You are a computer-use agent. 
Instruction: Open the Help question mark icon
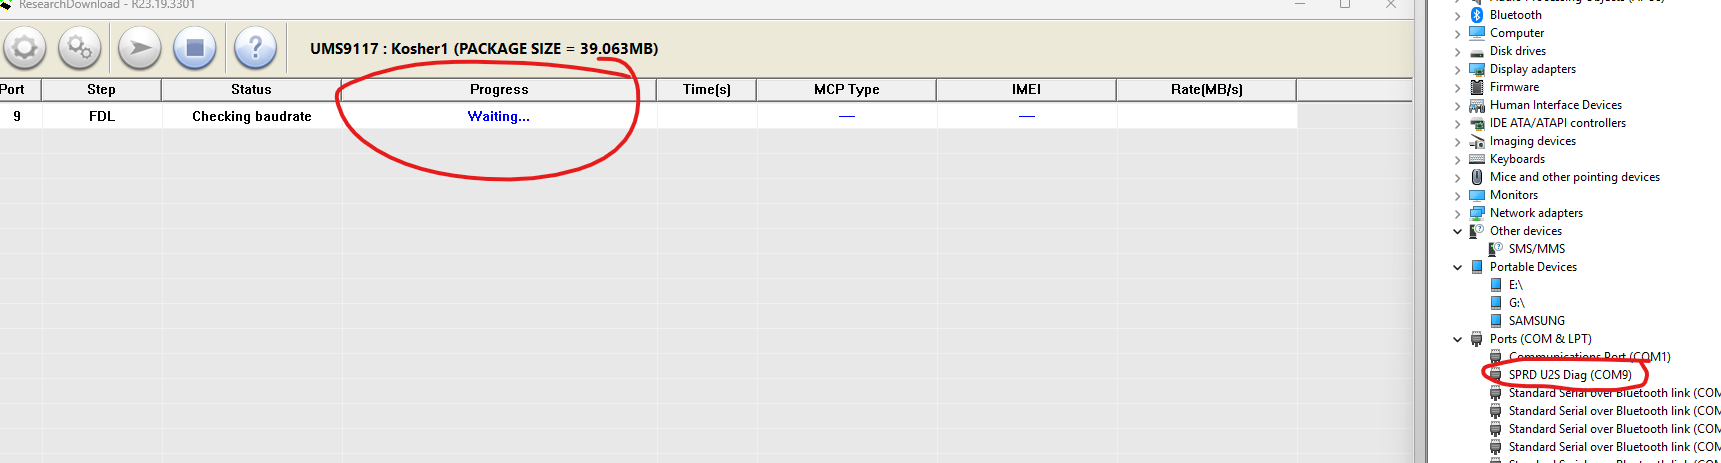tap(255, 48)
